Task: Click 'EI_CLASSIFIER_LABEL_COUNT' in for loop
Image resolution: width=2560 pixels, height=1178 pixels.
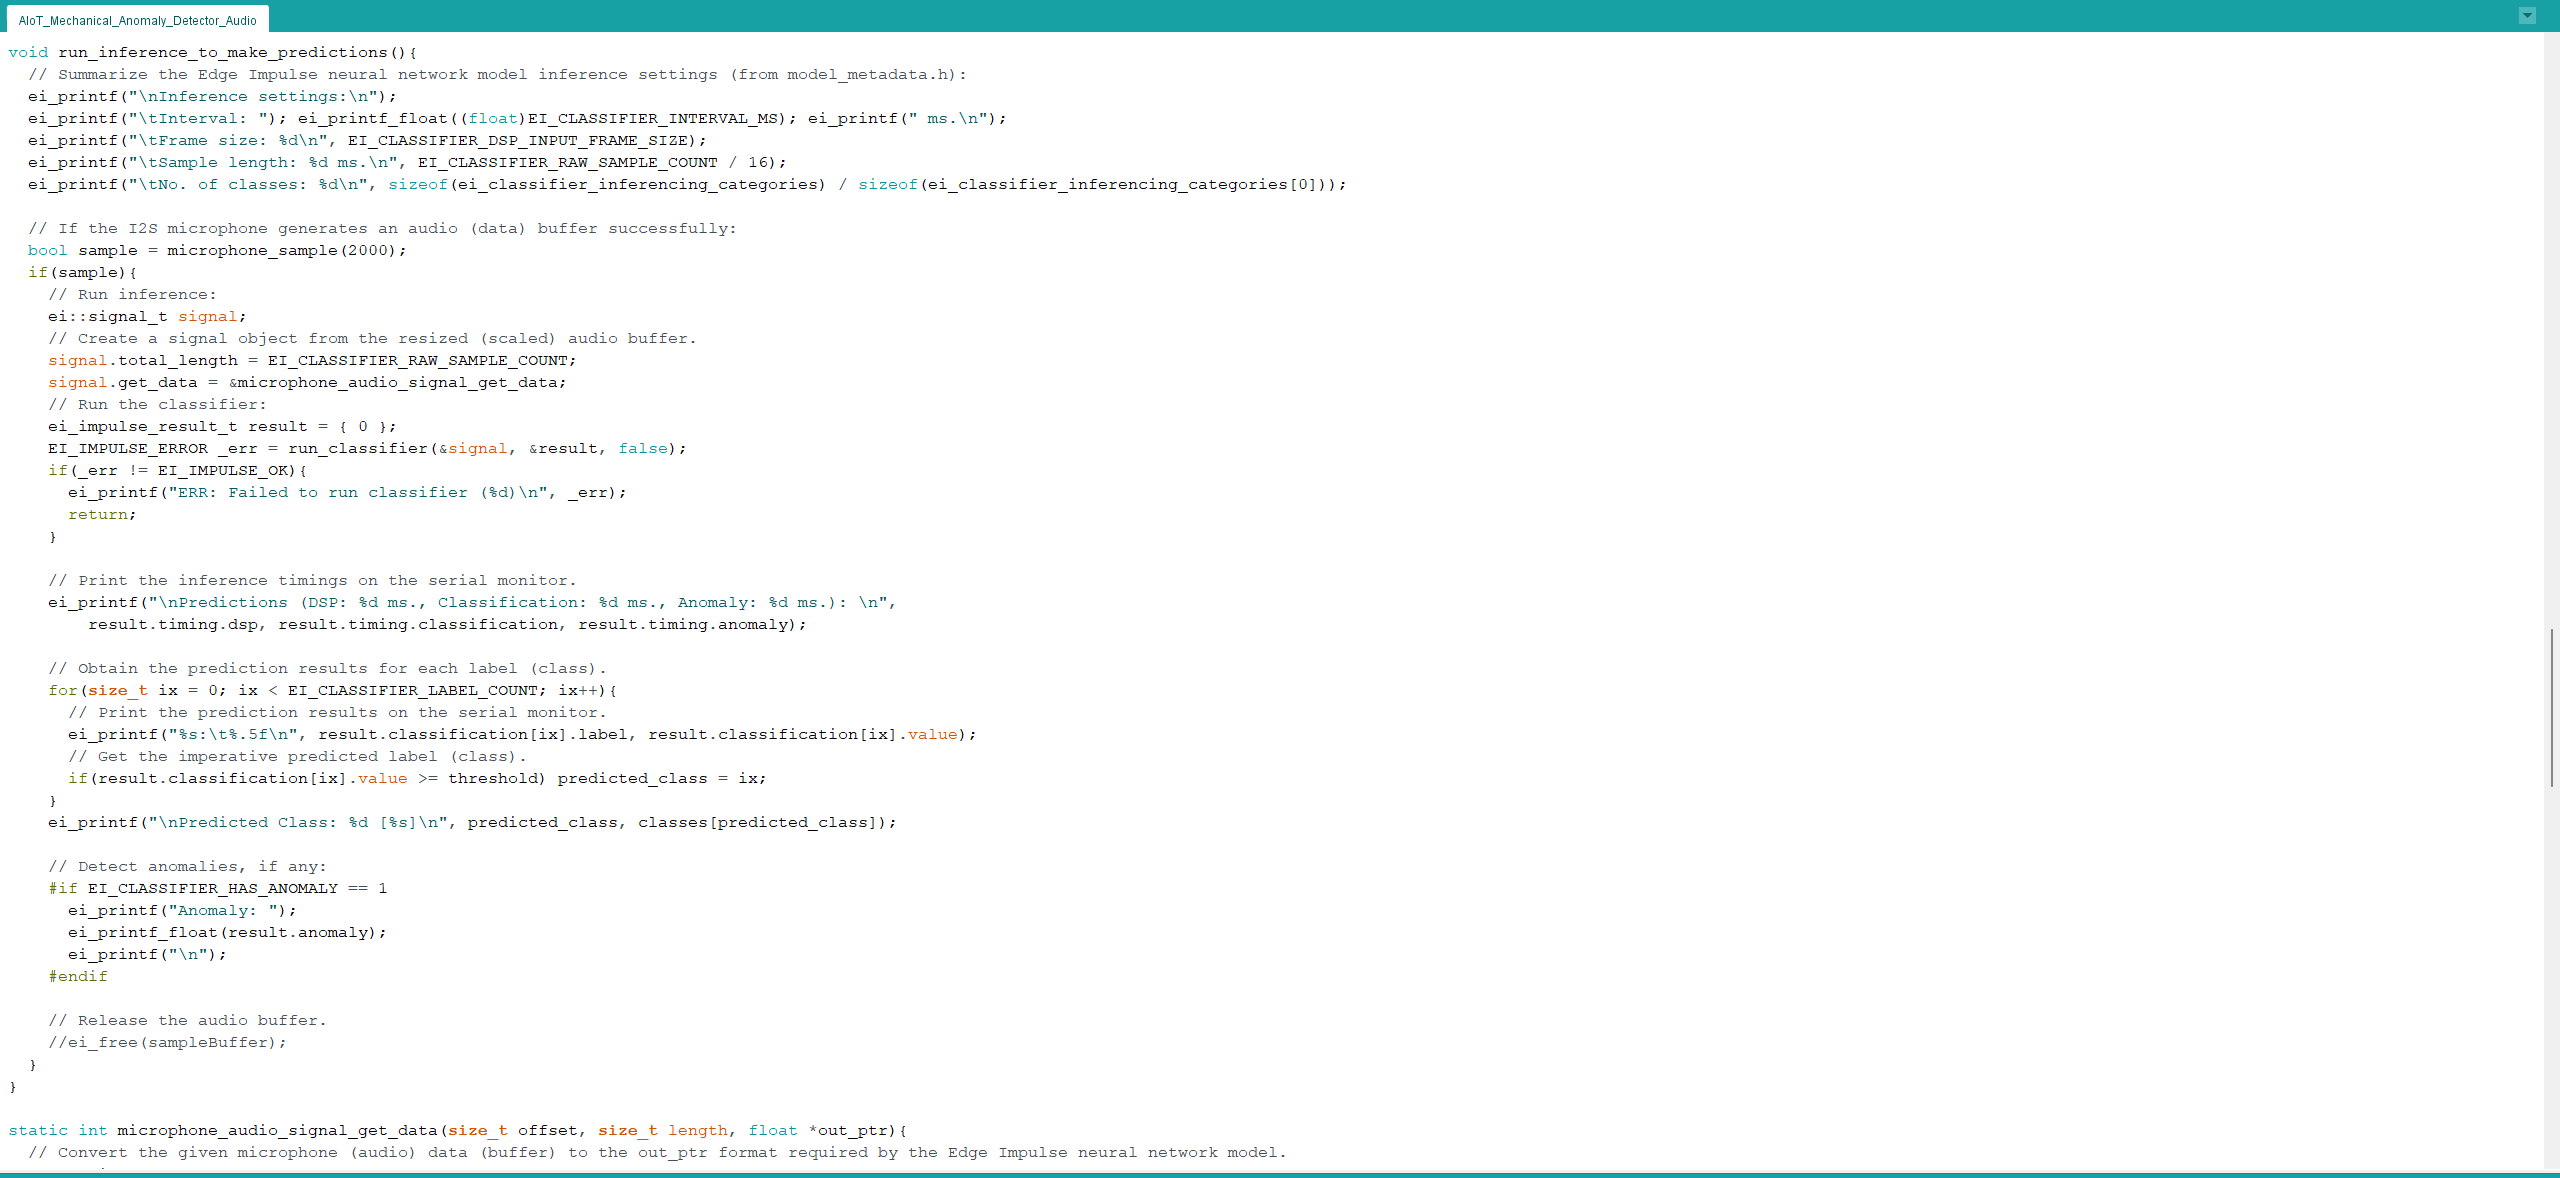Action: [413, 690]
